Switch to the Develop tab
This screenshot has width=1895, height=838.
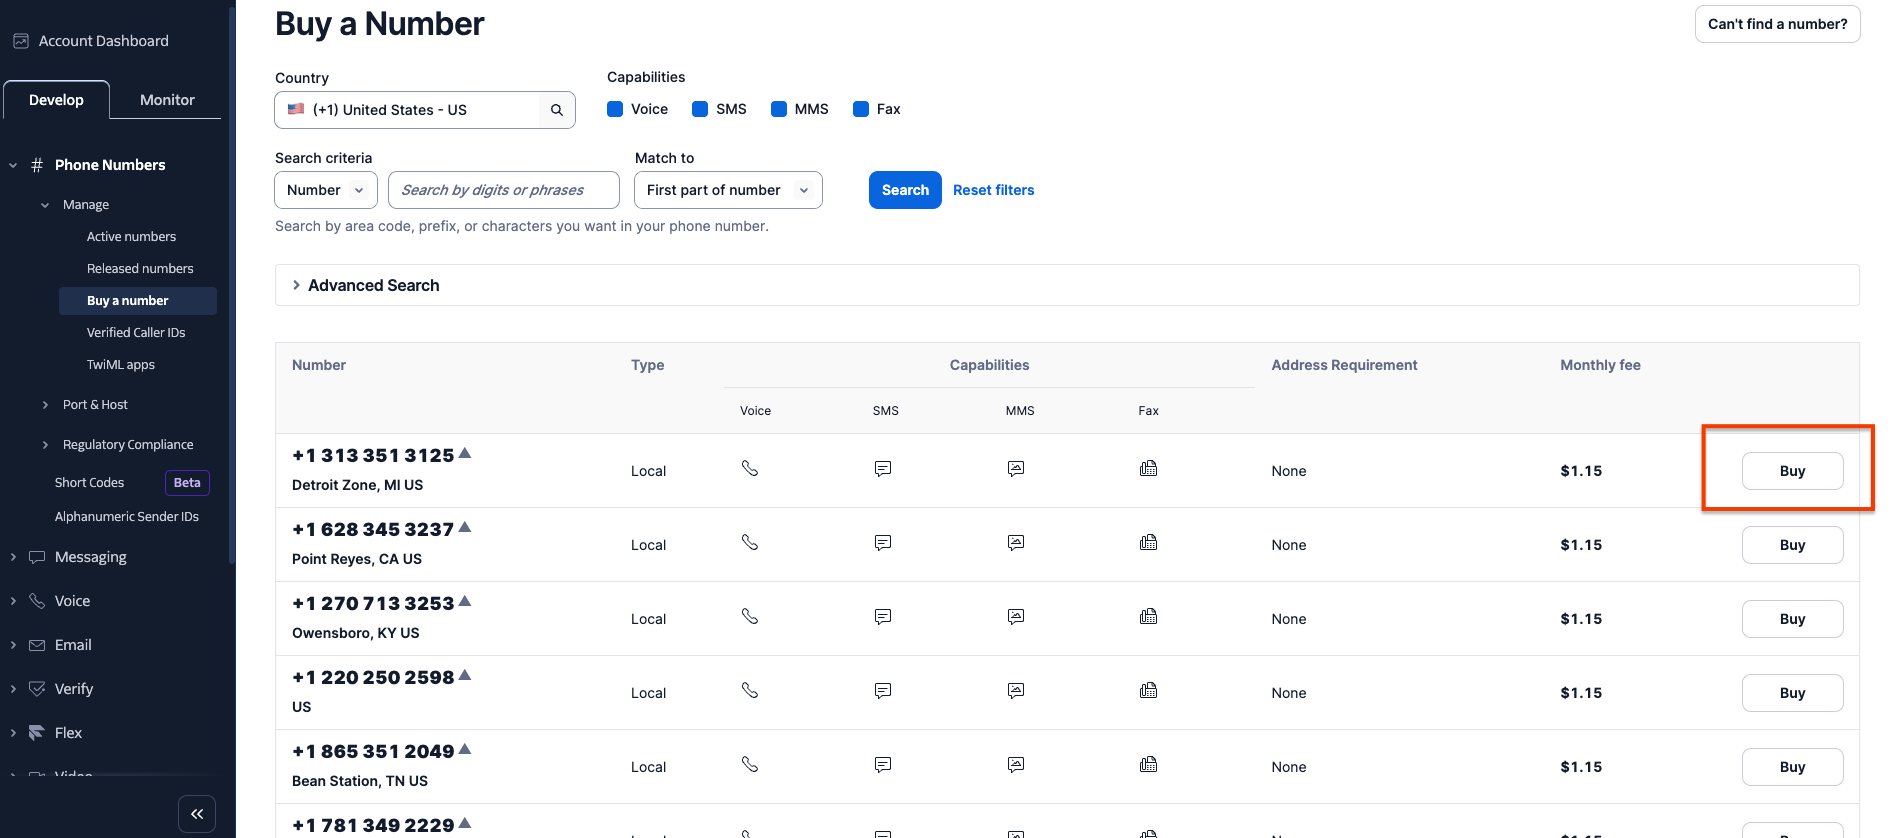56,100
